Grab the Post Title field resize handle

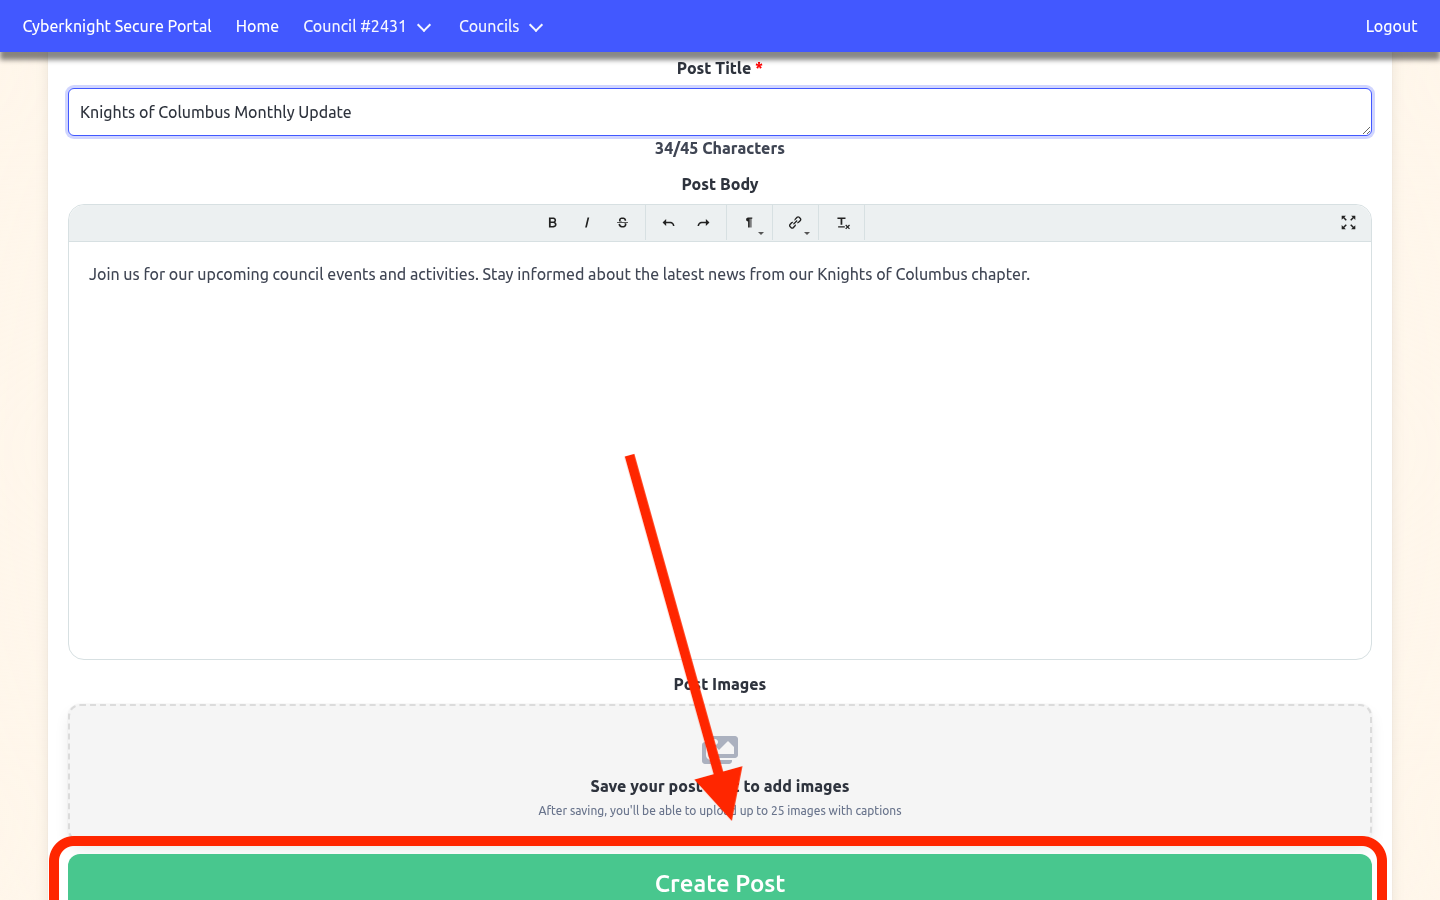coord(1365,129)
